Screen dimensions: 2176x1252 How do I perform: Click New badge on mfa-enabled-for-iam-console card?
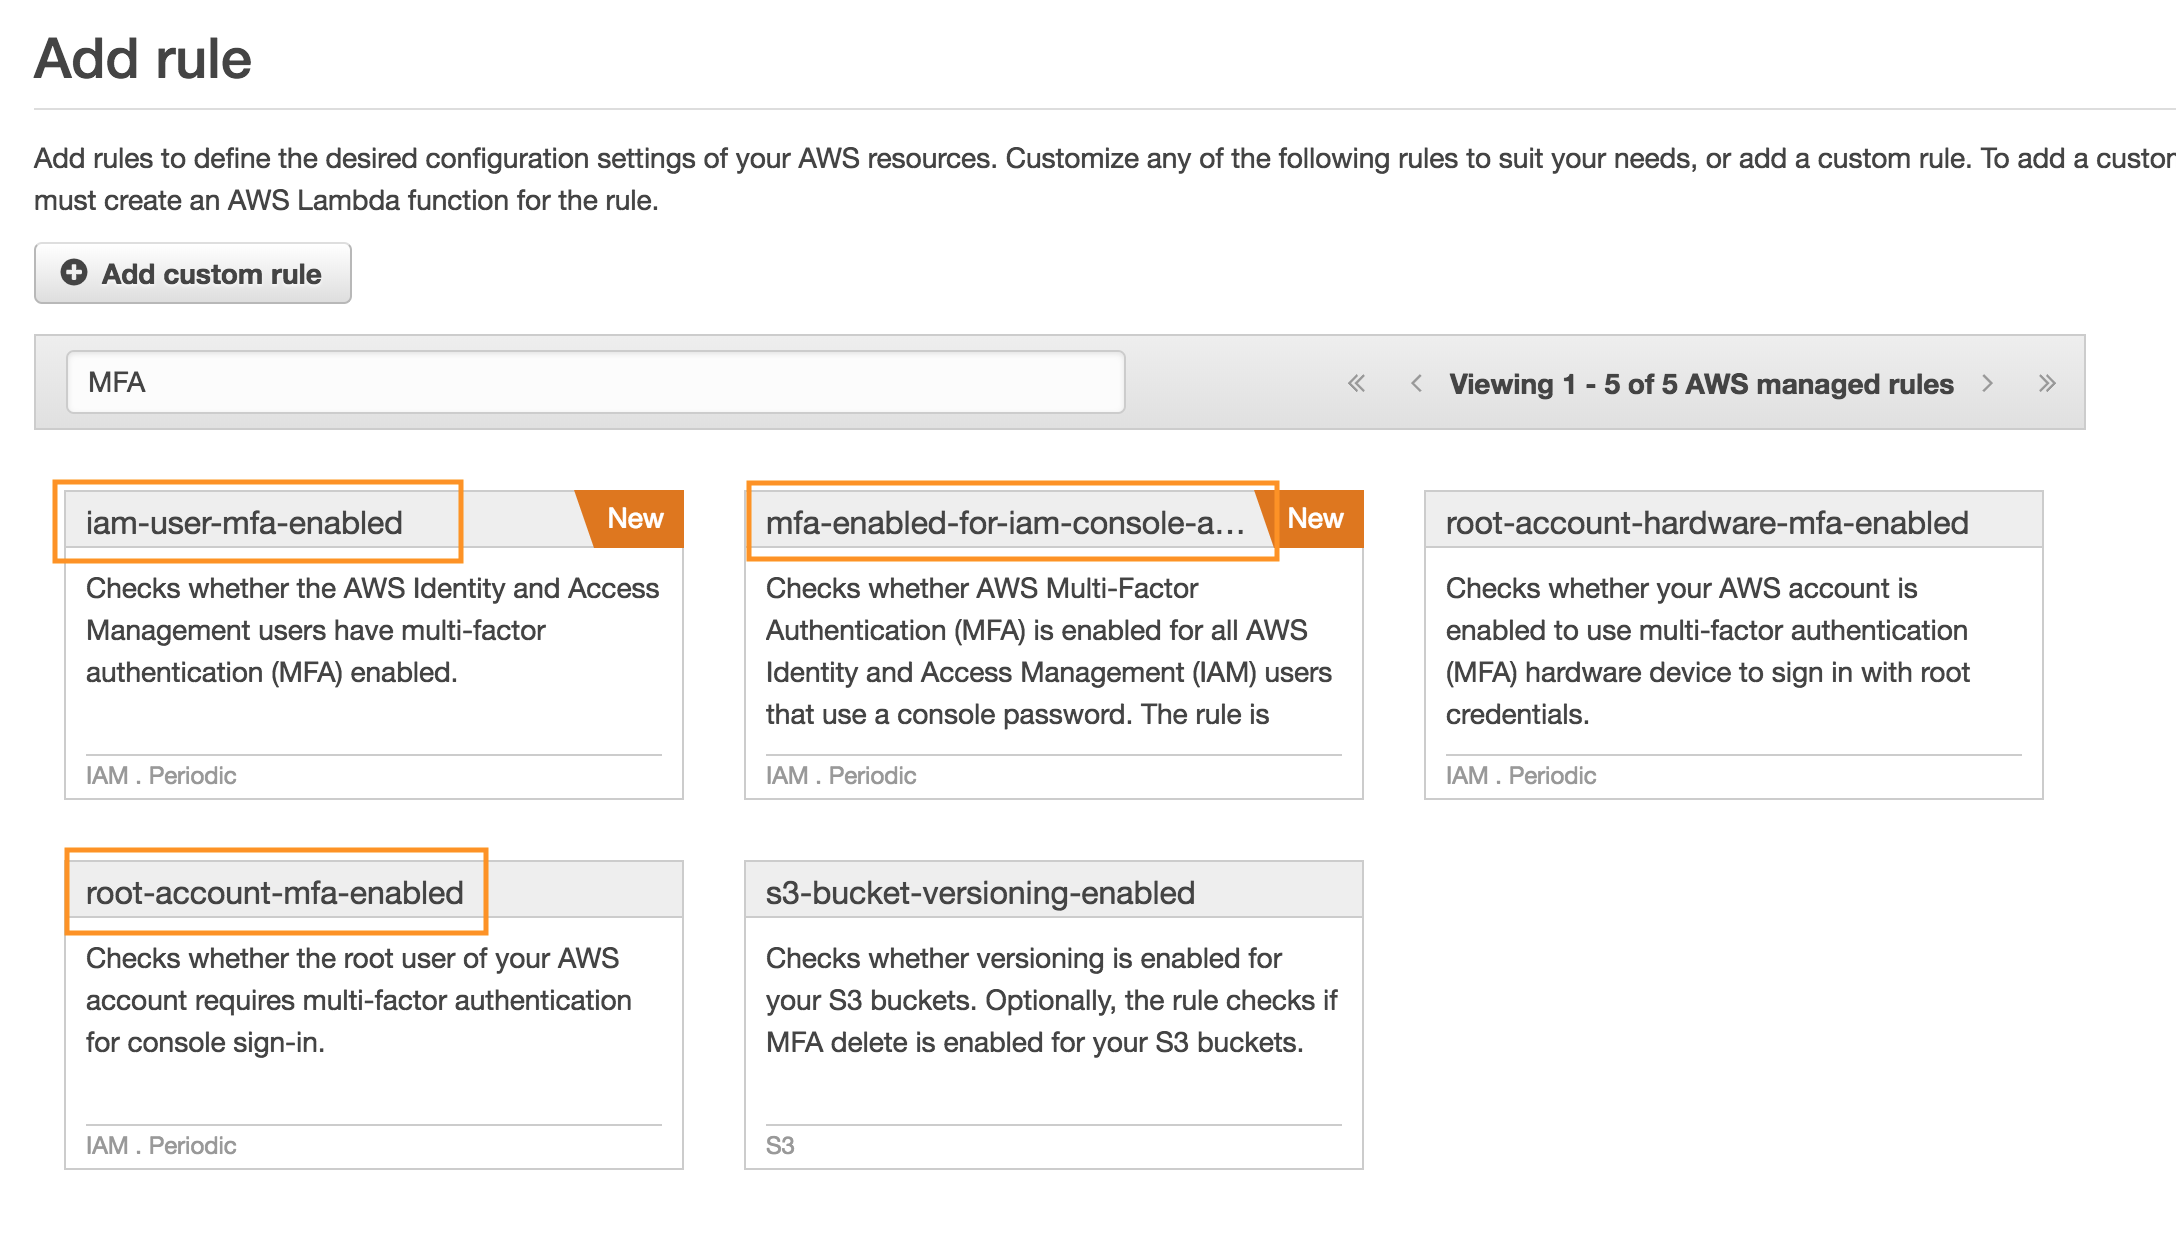[1315, 518]
